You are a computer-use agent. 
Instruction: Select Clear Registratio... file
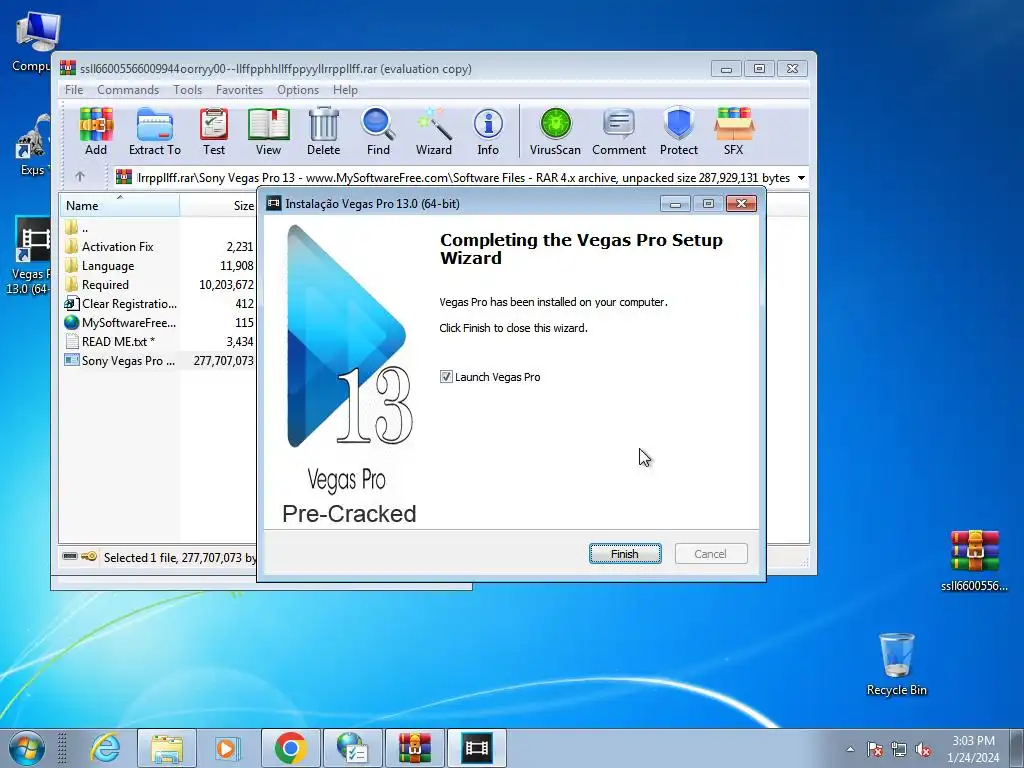[x=158, y=304]
